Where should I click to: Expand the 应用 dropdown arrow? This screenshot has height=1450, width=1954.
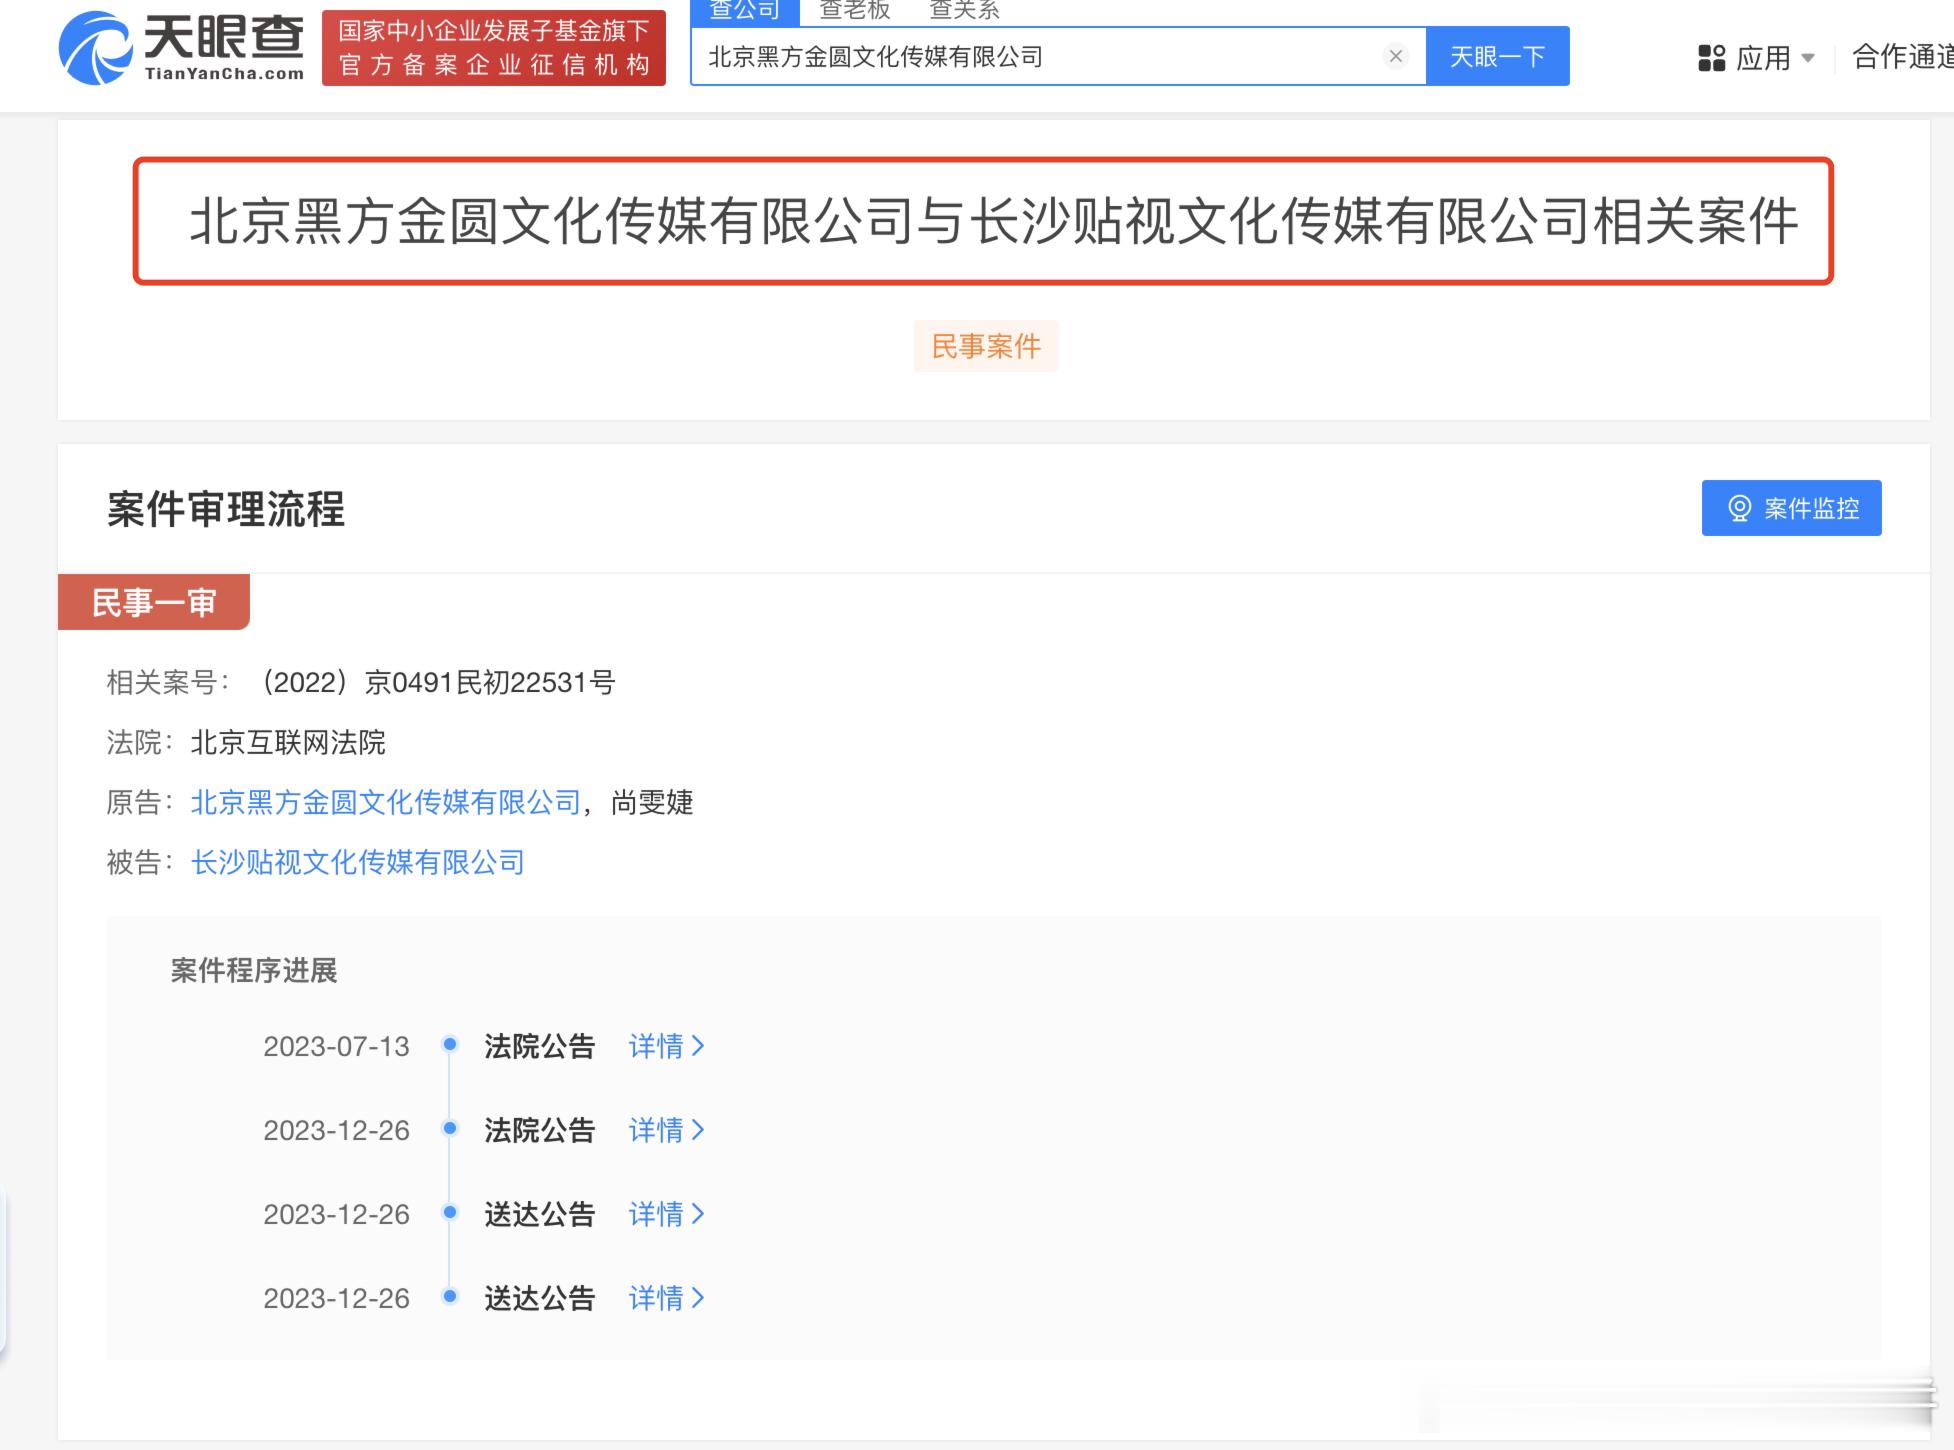click(x=1808, y=58)
